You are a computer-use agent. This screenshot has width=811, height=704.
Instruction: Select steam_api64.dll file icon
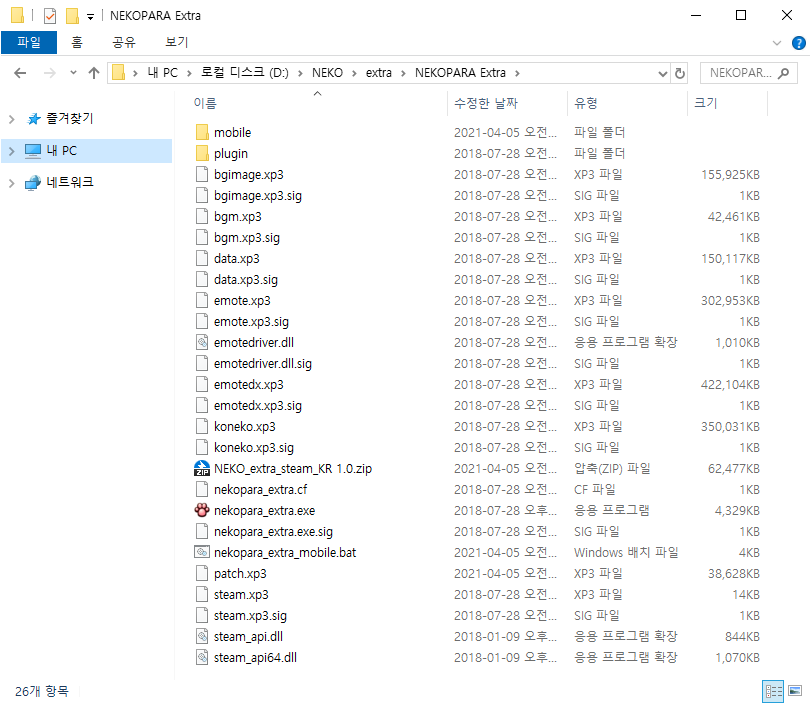coord(202,657)
